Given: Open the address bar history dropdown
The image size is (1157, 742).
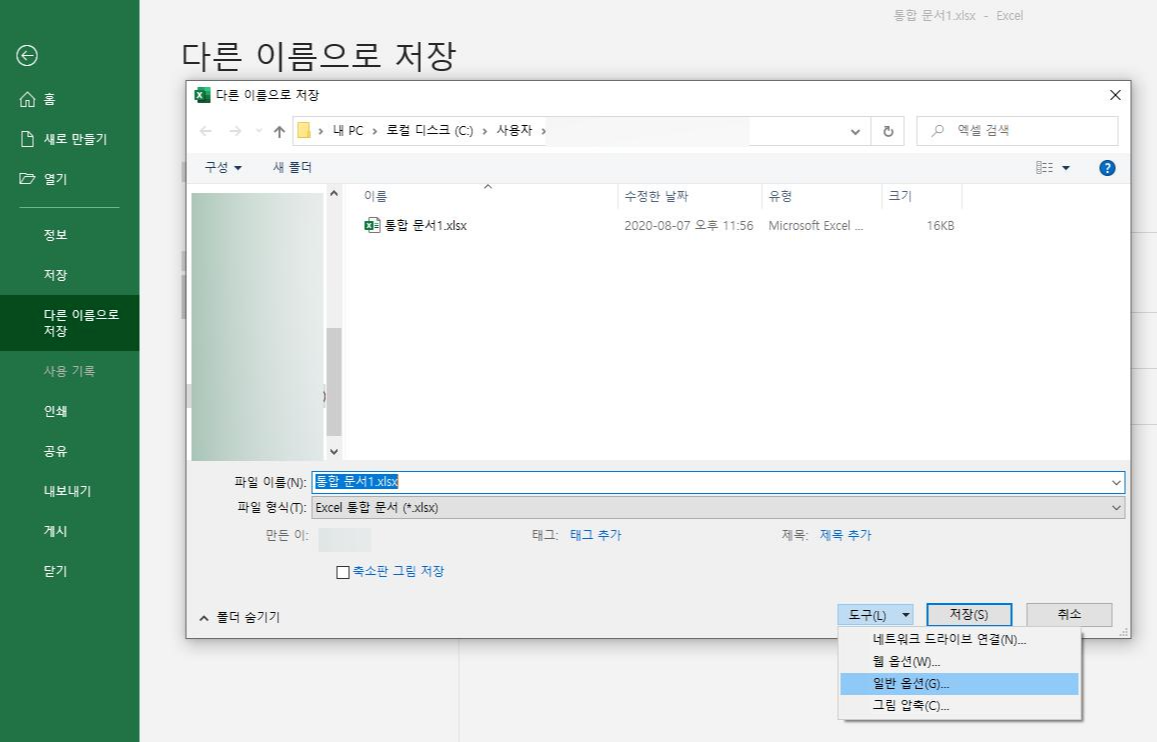Looking at the screenshot, I should coord(855,131).
